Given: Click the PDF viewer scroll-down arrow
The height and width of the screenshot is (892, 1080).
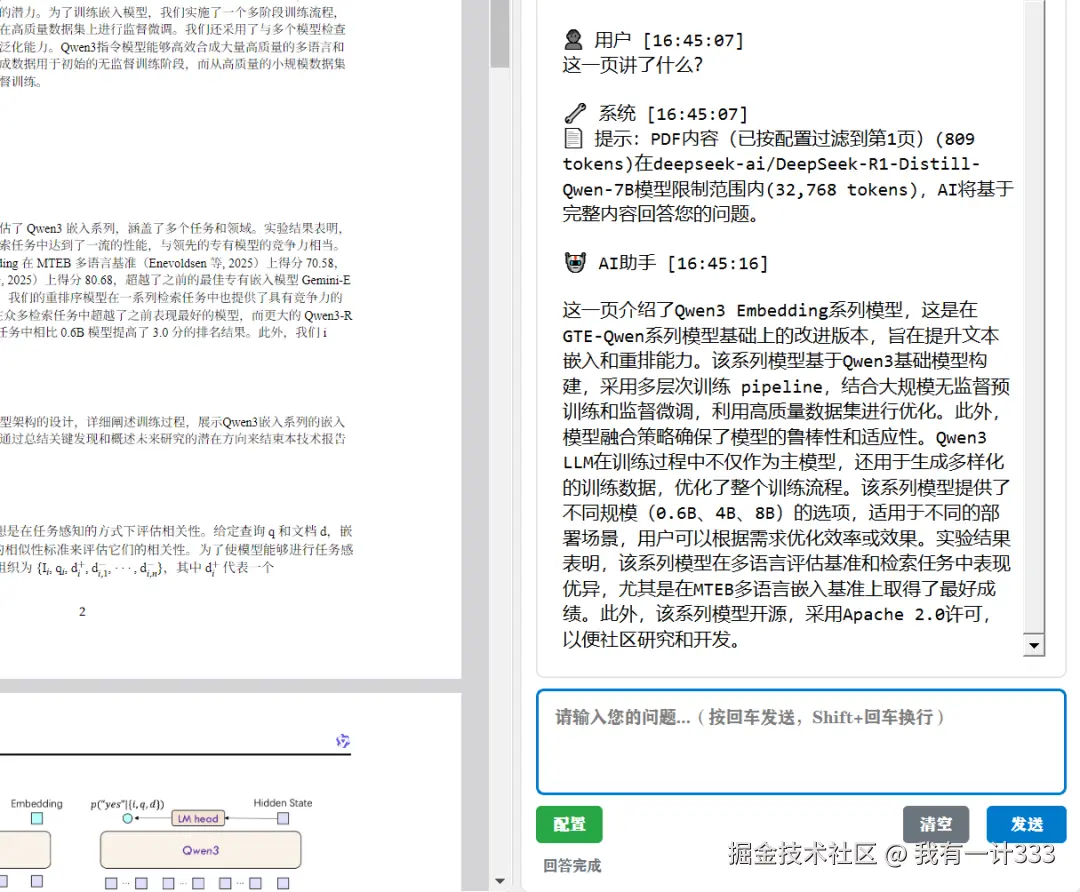Looking at the screenshot, I should tap(500, 881).
